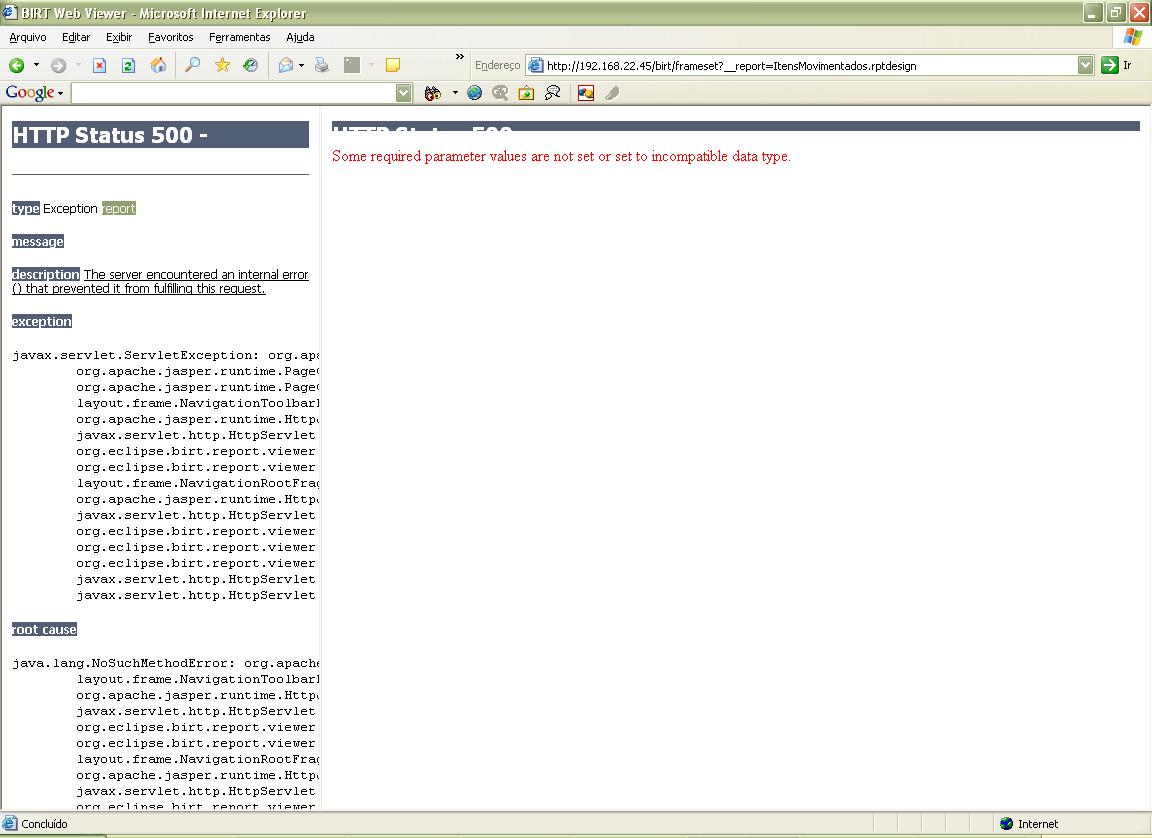Open the Favoritos menu

click(x=170, y=37)
